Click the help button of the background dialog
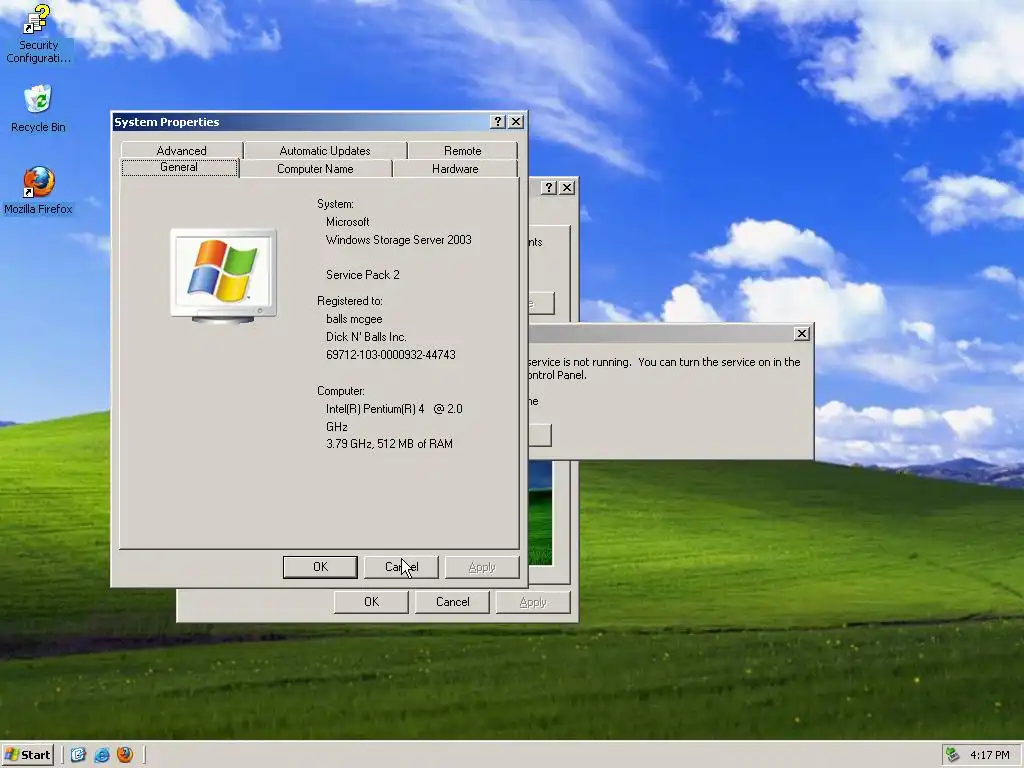 pyautogui.click(x=549, y=187)
